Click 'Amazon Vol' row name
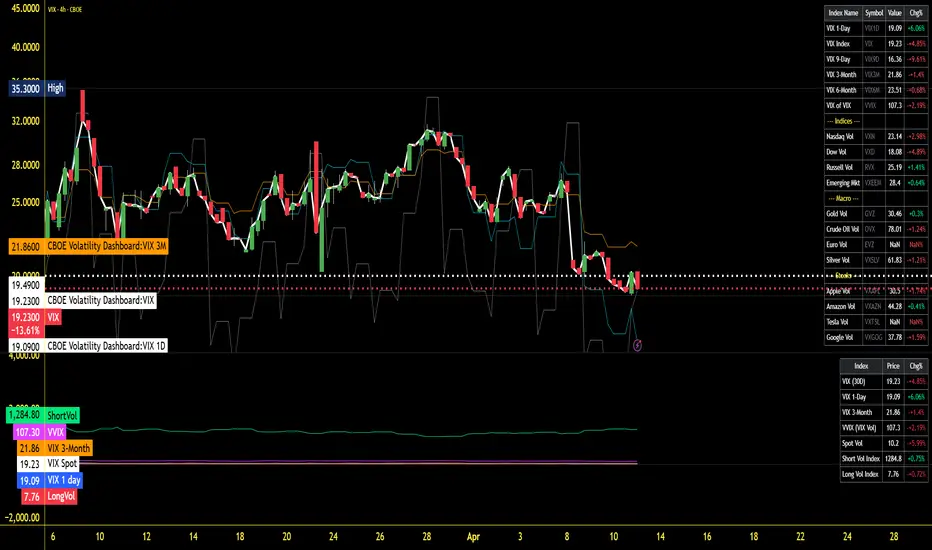 (840, 307)
